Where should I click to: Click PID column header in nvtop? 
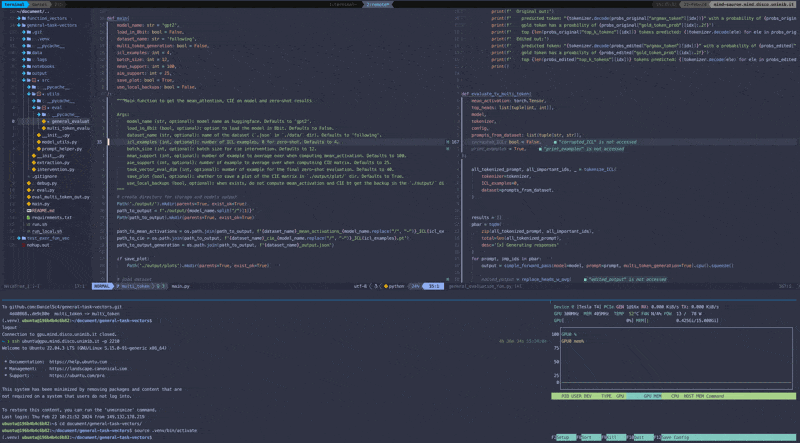tap(564, 396)
